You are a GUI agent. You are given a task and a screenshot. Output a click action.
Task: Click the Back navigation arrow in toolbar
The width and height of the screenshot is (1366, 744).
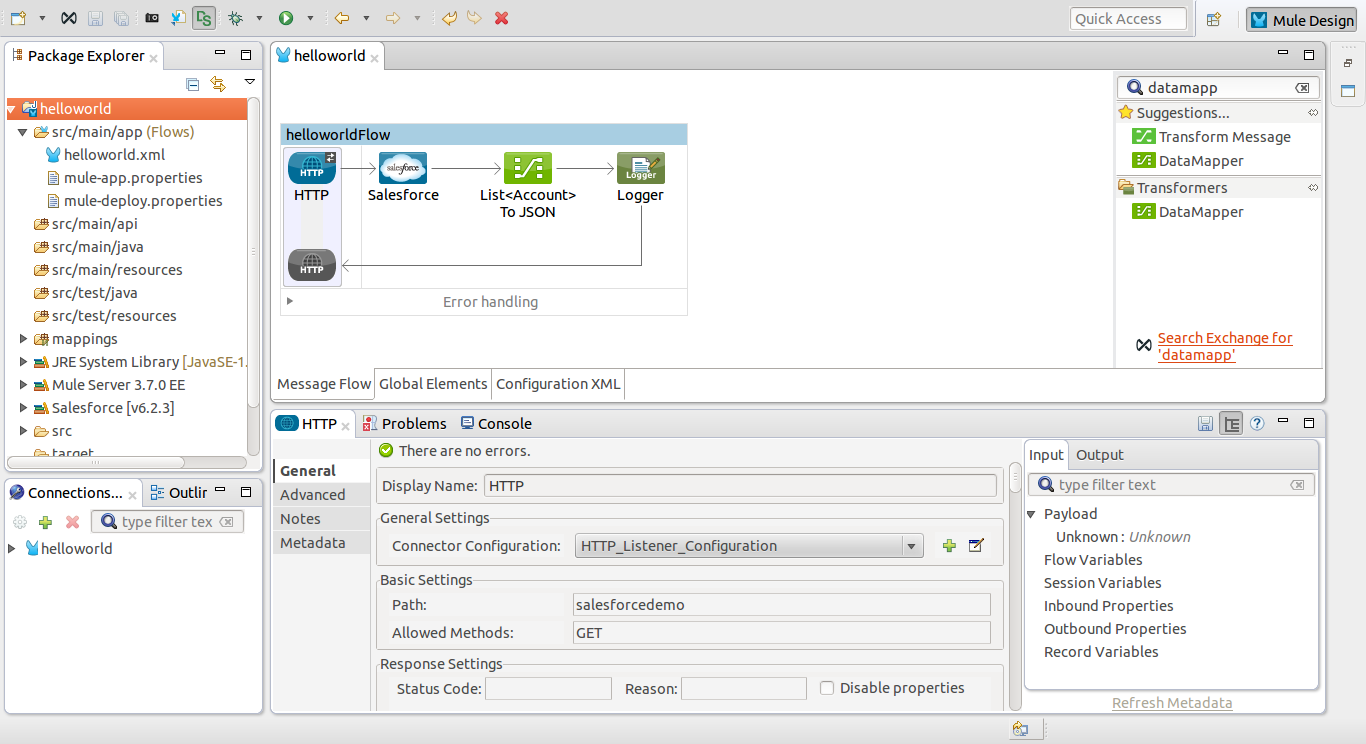click(342, 18)
